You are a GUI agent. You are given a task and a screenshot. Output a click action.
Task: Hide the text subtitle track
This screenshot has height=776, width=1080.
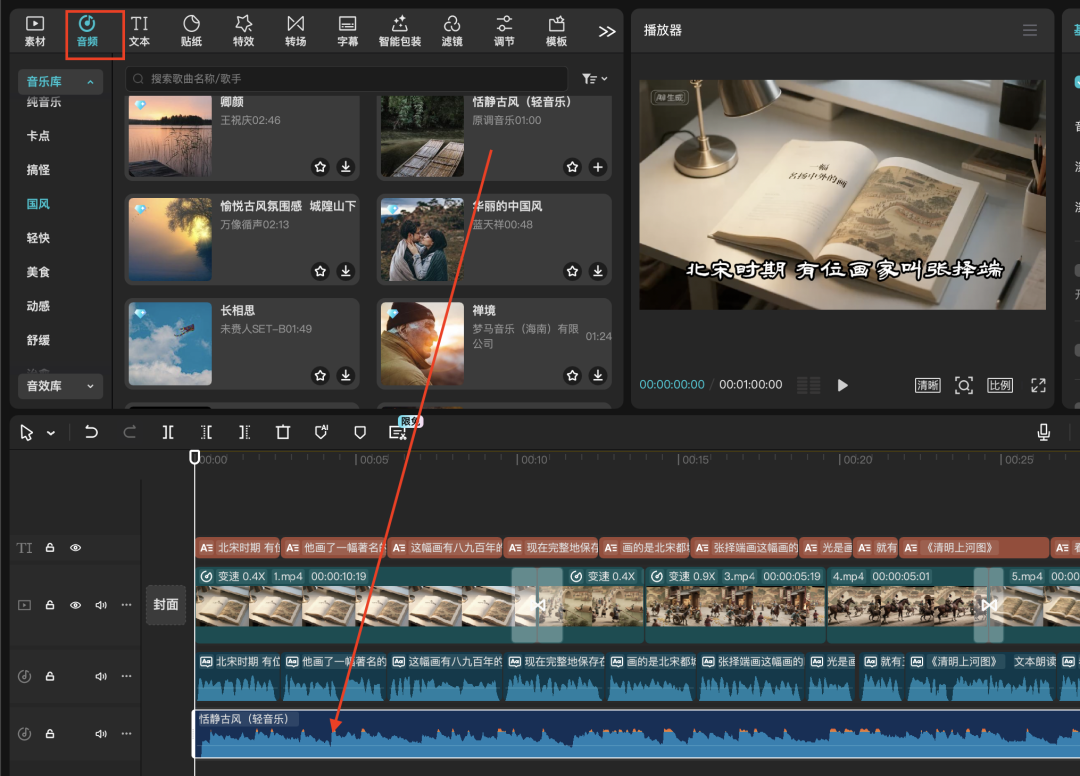[x=75, y=548]
